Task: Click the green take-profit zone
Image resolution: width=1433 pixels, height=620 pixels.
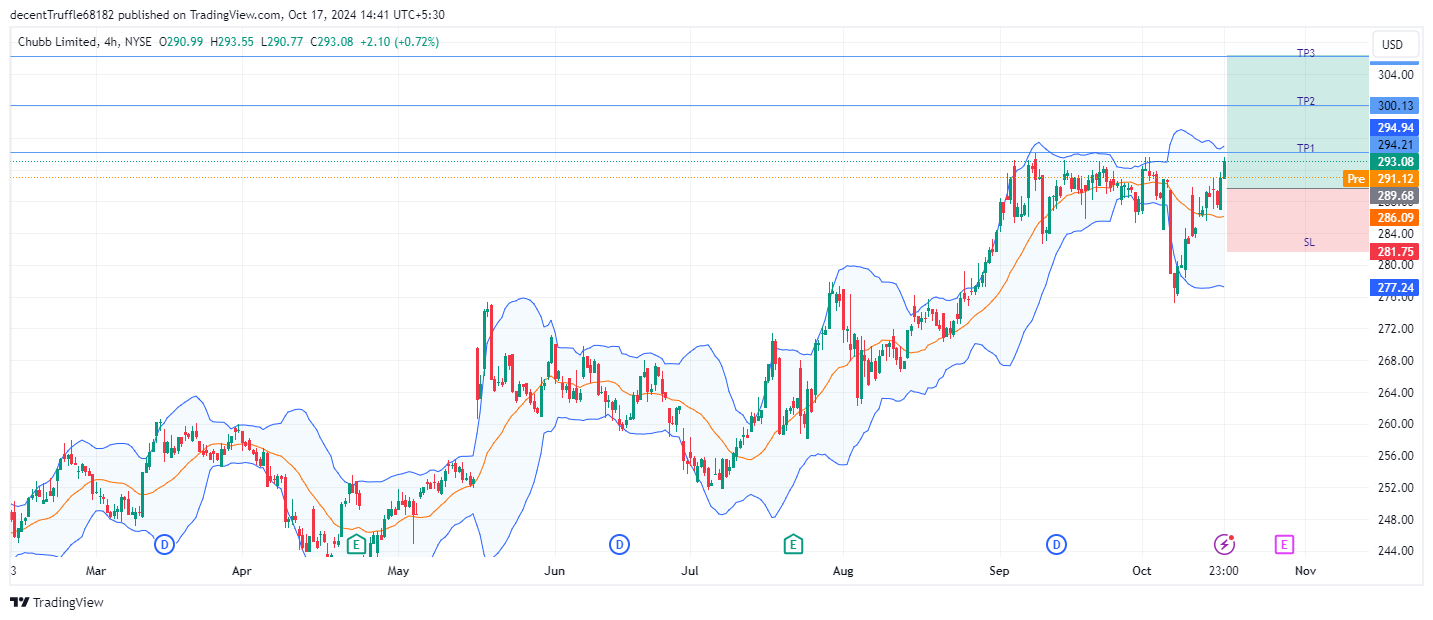Action: [1297, 122]
